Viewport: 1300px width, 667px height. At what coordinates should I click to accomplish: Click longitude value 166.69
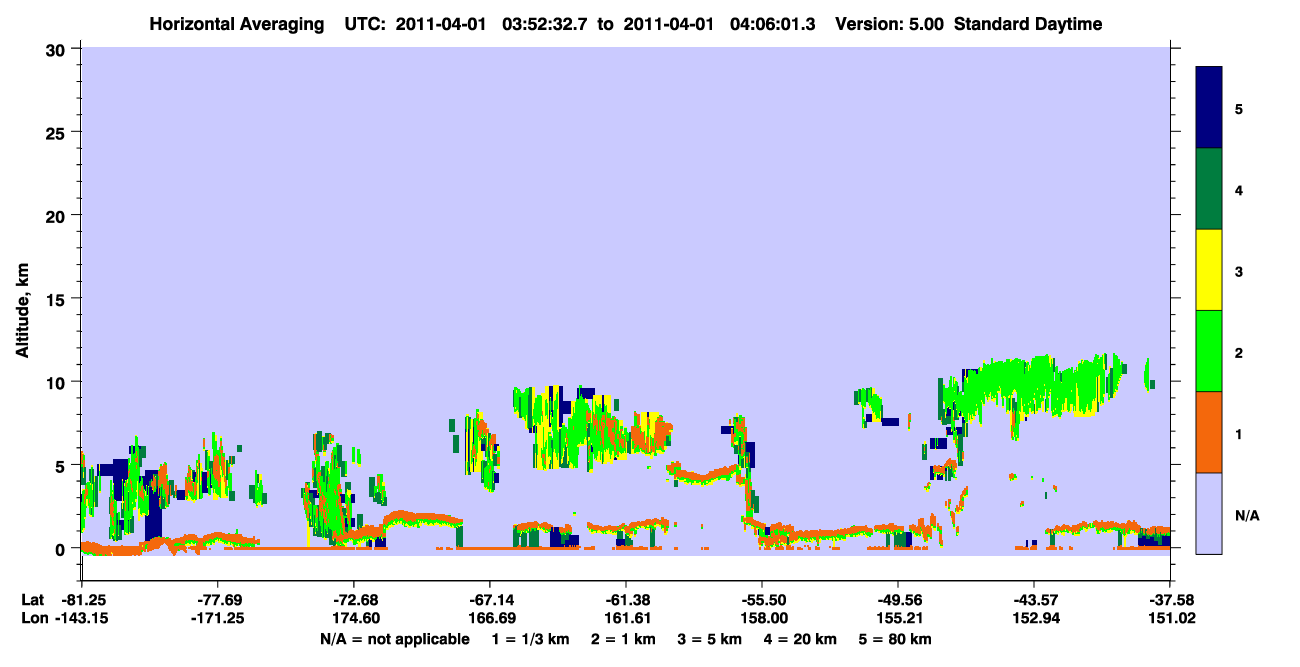click(490, 618)
